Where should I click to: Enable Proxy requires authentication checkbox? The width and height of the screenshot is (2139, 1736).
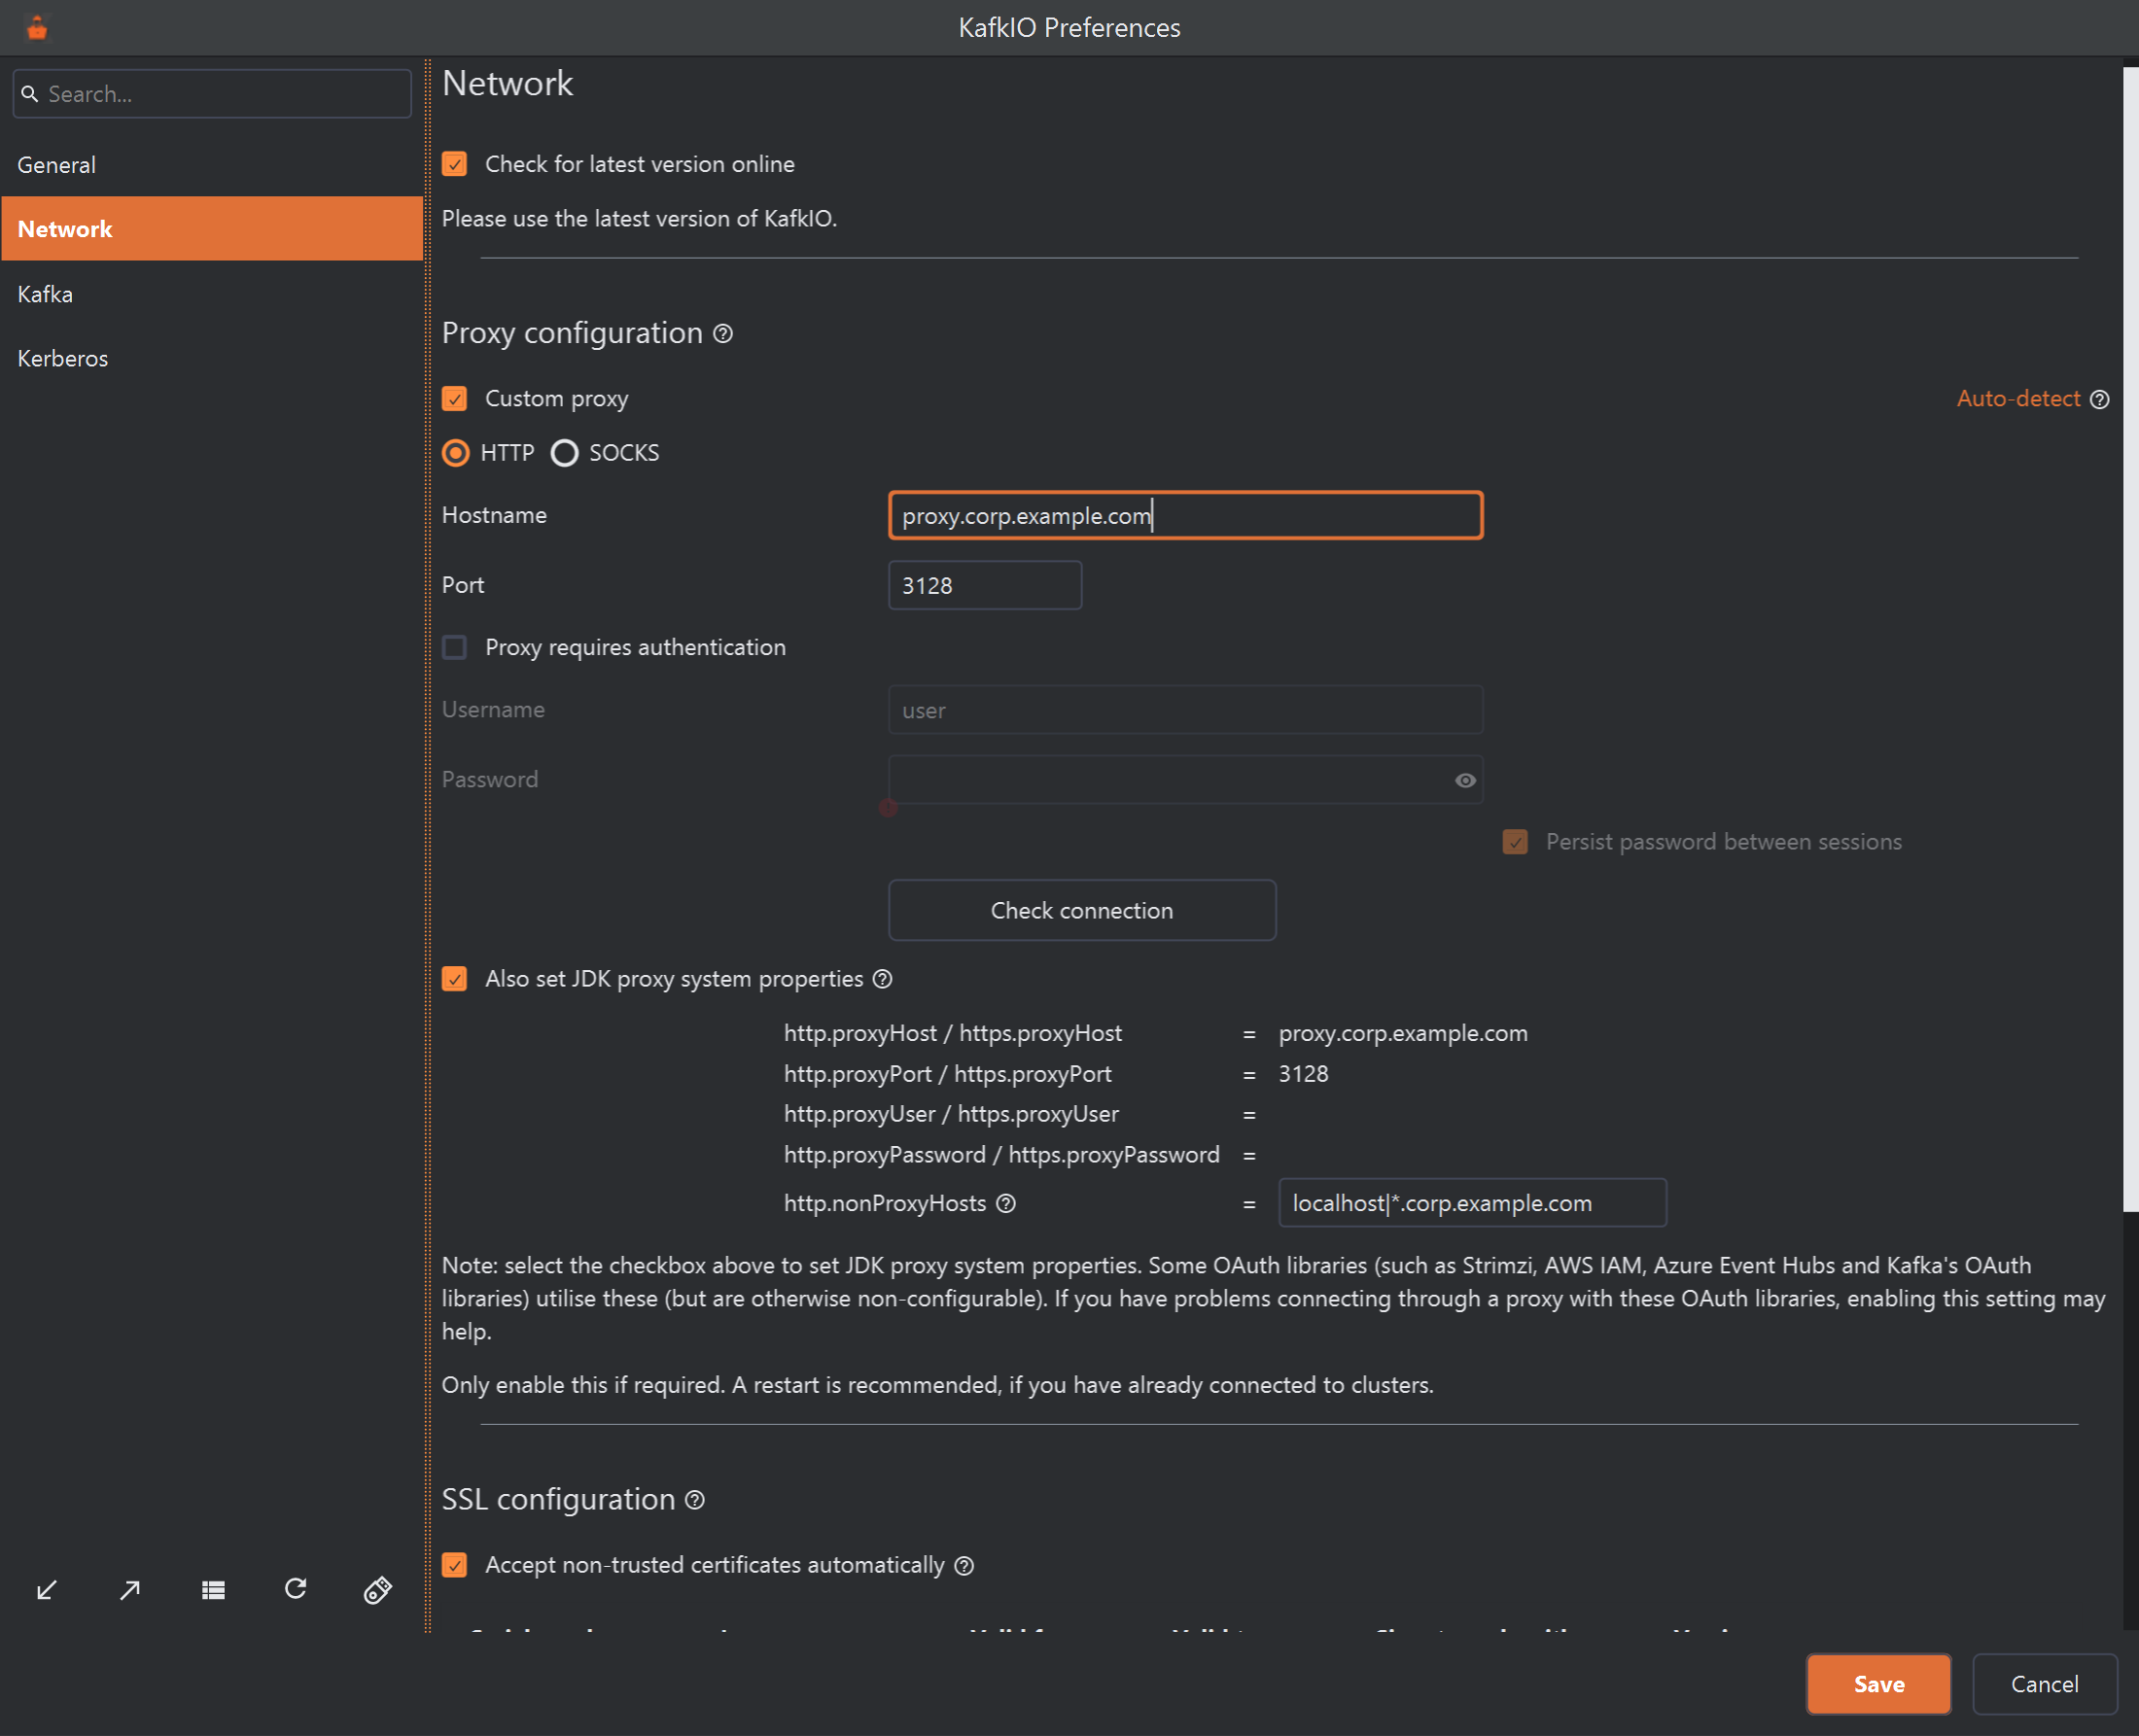[455, 648]
